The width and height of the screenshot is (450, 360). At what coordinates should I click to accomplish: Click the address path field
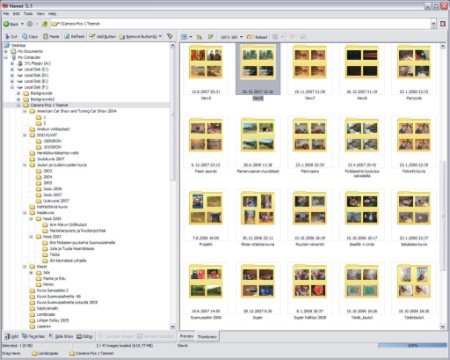coord(241,24)
